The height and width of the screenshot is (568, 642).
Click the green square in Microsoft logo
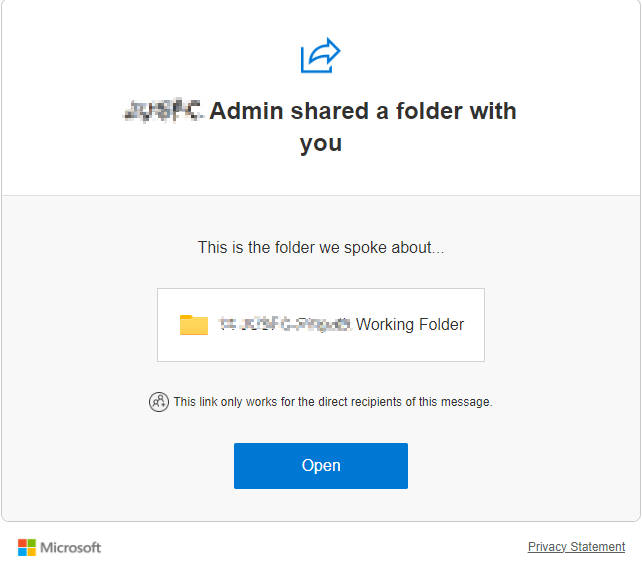(x=32, y=543)
